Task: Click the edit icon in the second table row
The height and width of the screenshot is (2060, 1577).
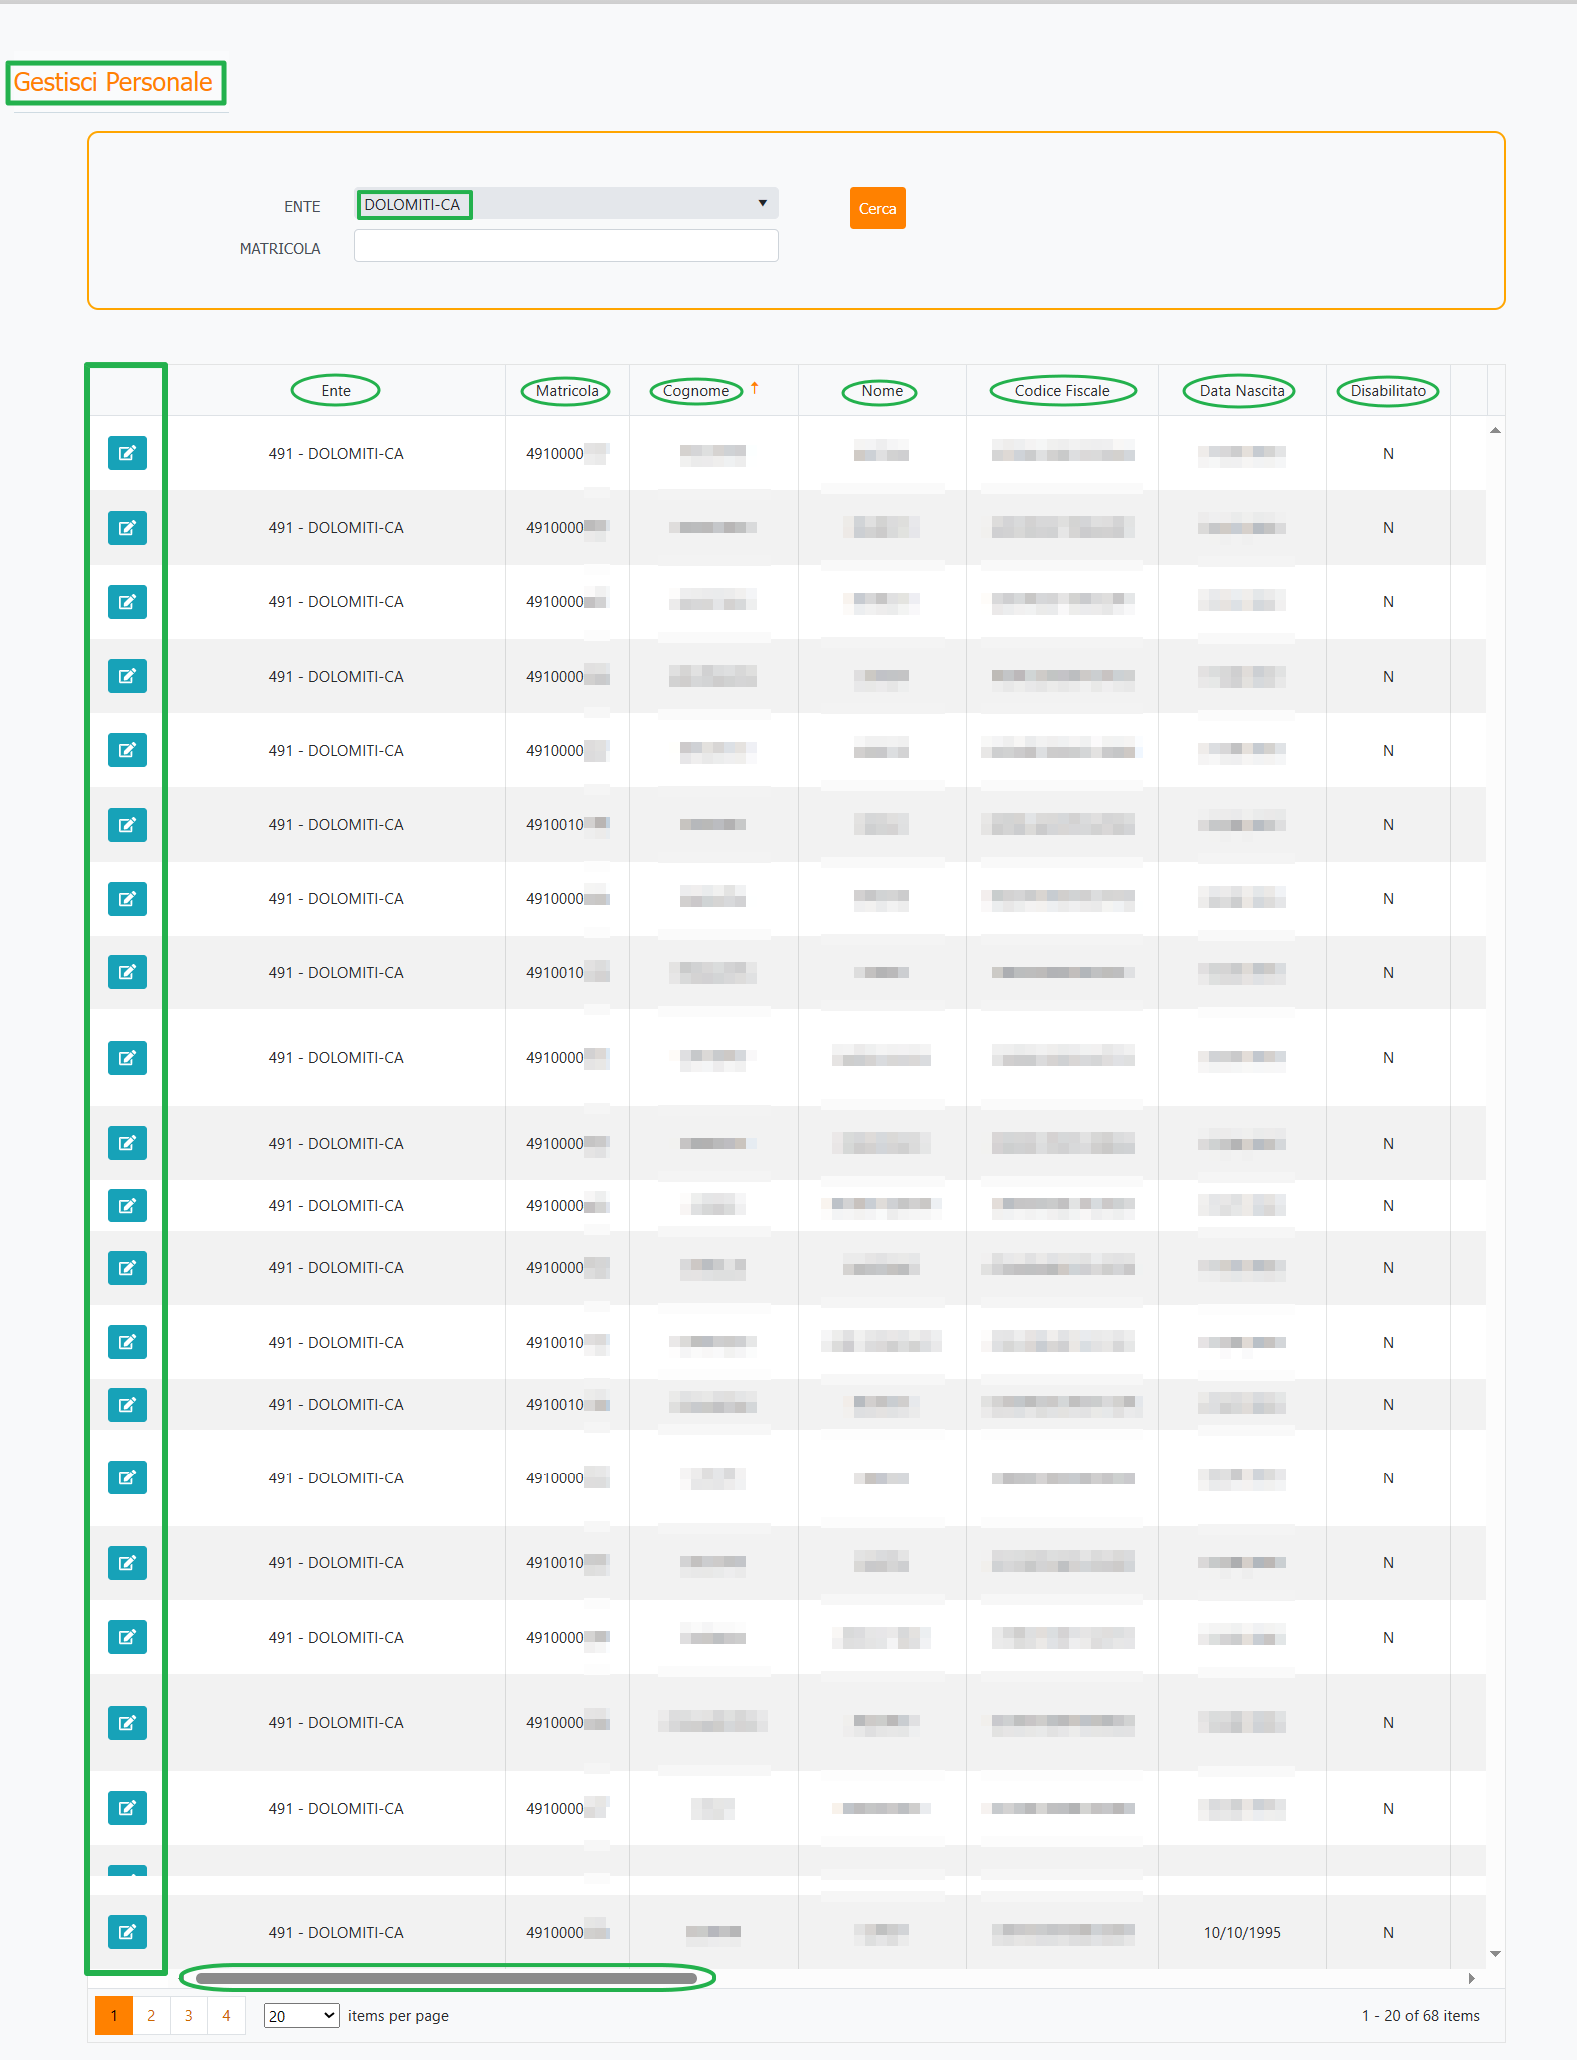Action: [x=127, y=528]
